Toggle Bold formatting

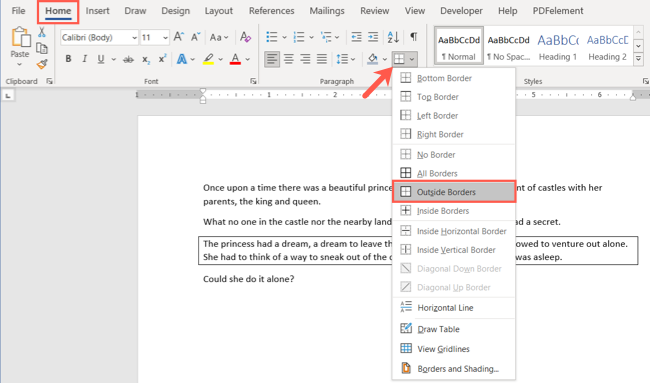[68, 59]
